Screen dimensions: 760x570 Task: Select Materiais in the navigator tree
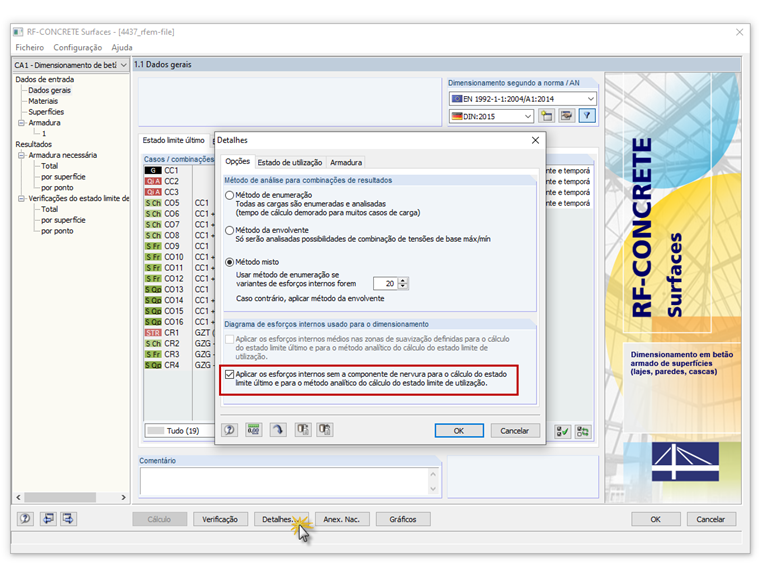pos(43,101)
